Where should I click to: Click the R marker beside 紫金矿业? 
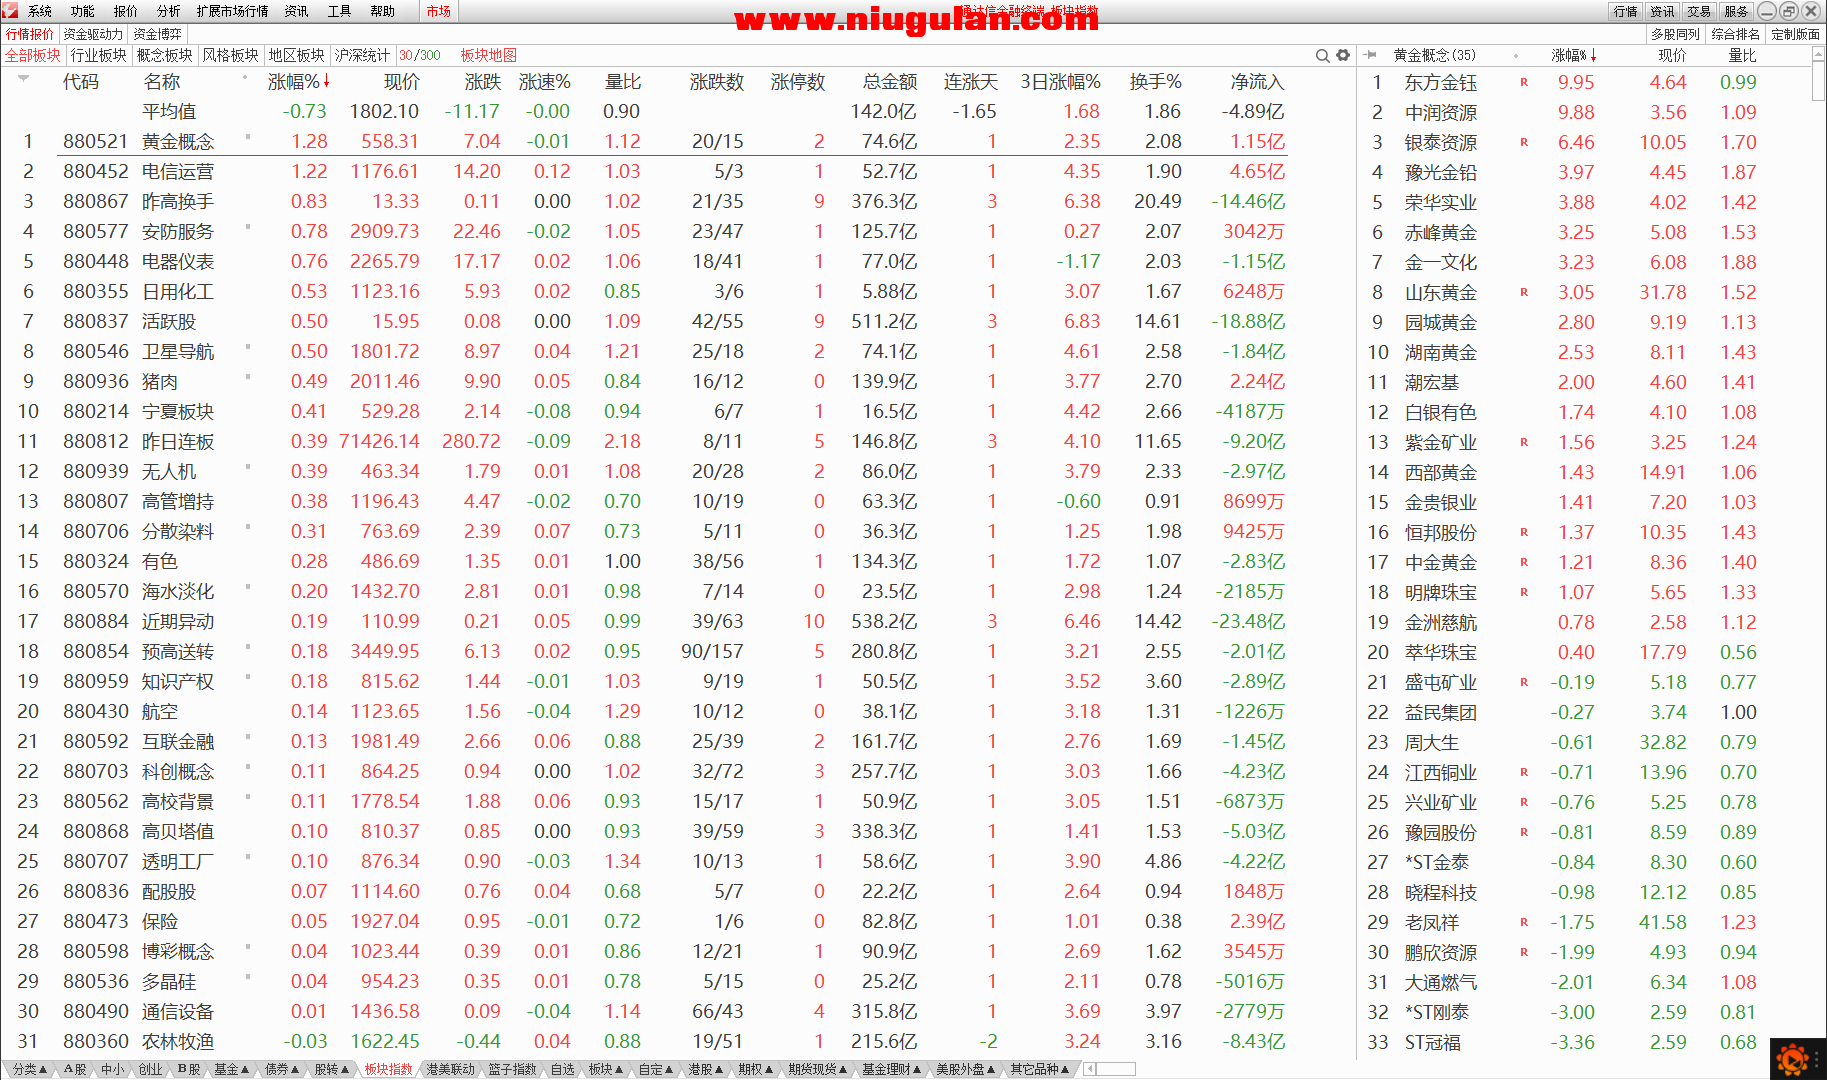tap(1524, 442)
